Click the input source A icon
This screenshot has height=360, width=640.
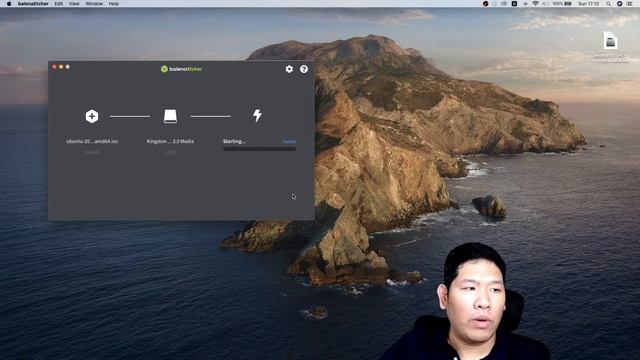coord(514,4)
